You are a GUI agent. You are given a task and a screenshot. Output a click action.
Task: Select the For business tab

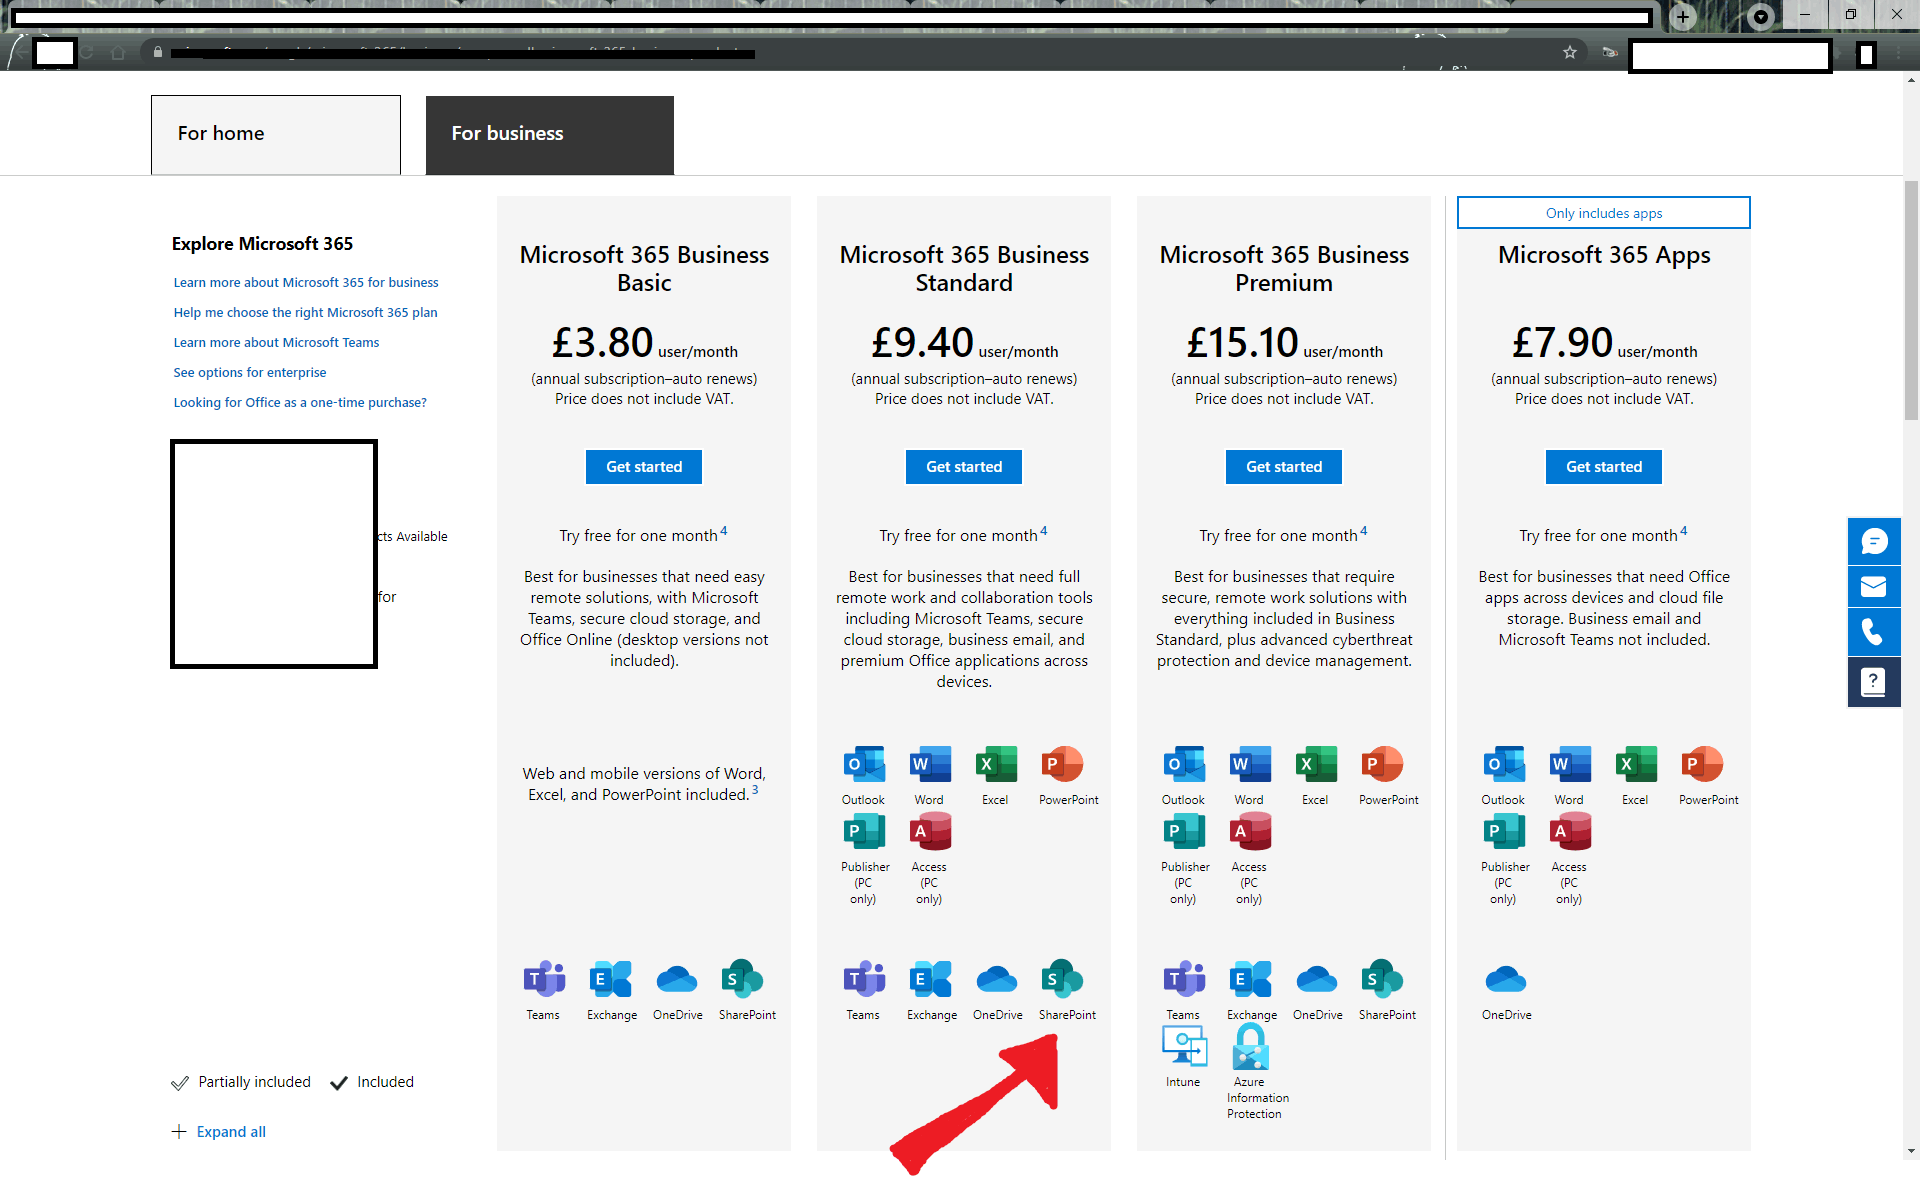(549, 134)
